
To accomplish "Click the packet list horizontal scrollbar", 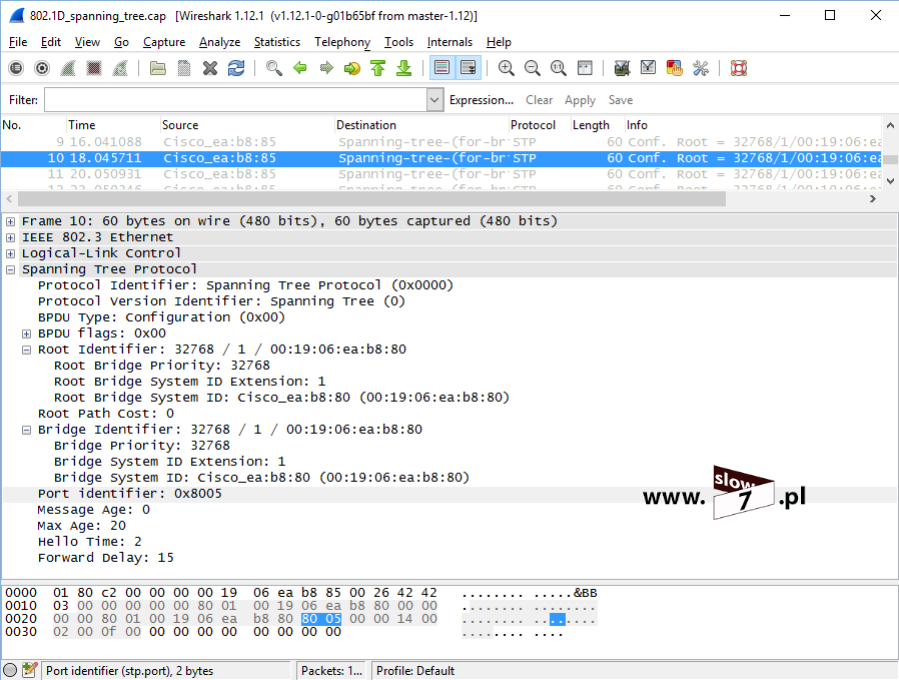I will pos(372,199).
